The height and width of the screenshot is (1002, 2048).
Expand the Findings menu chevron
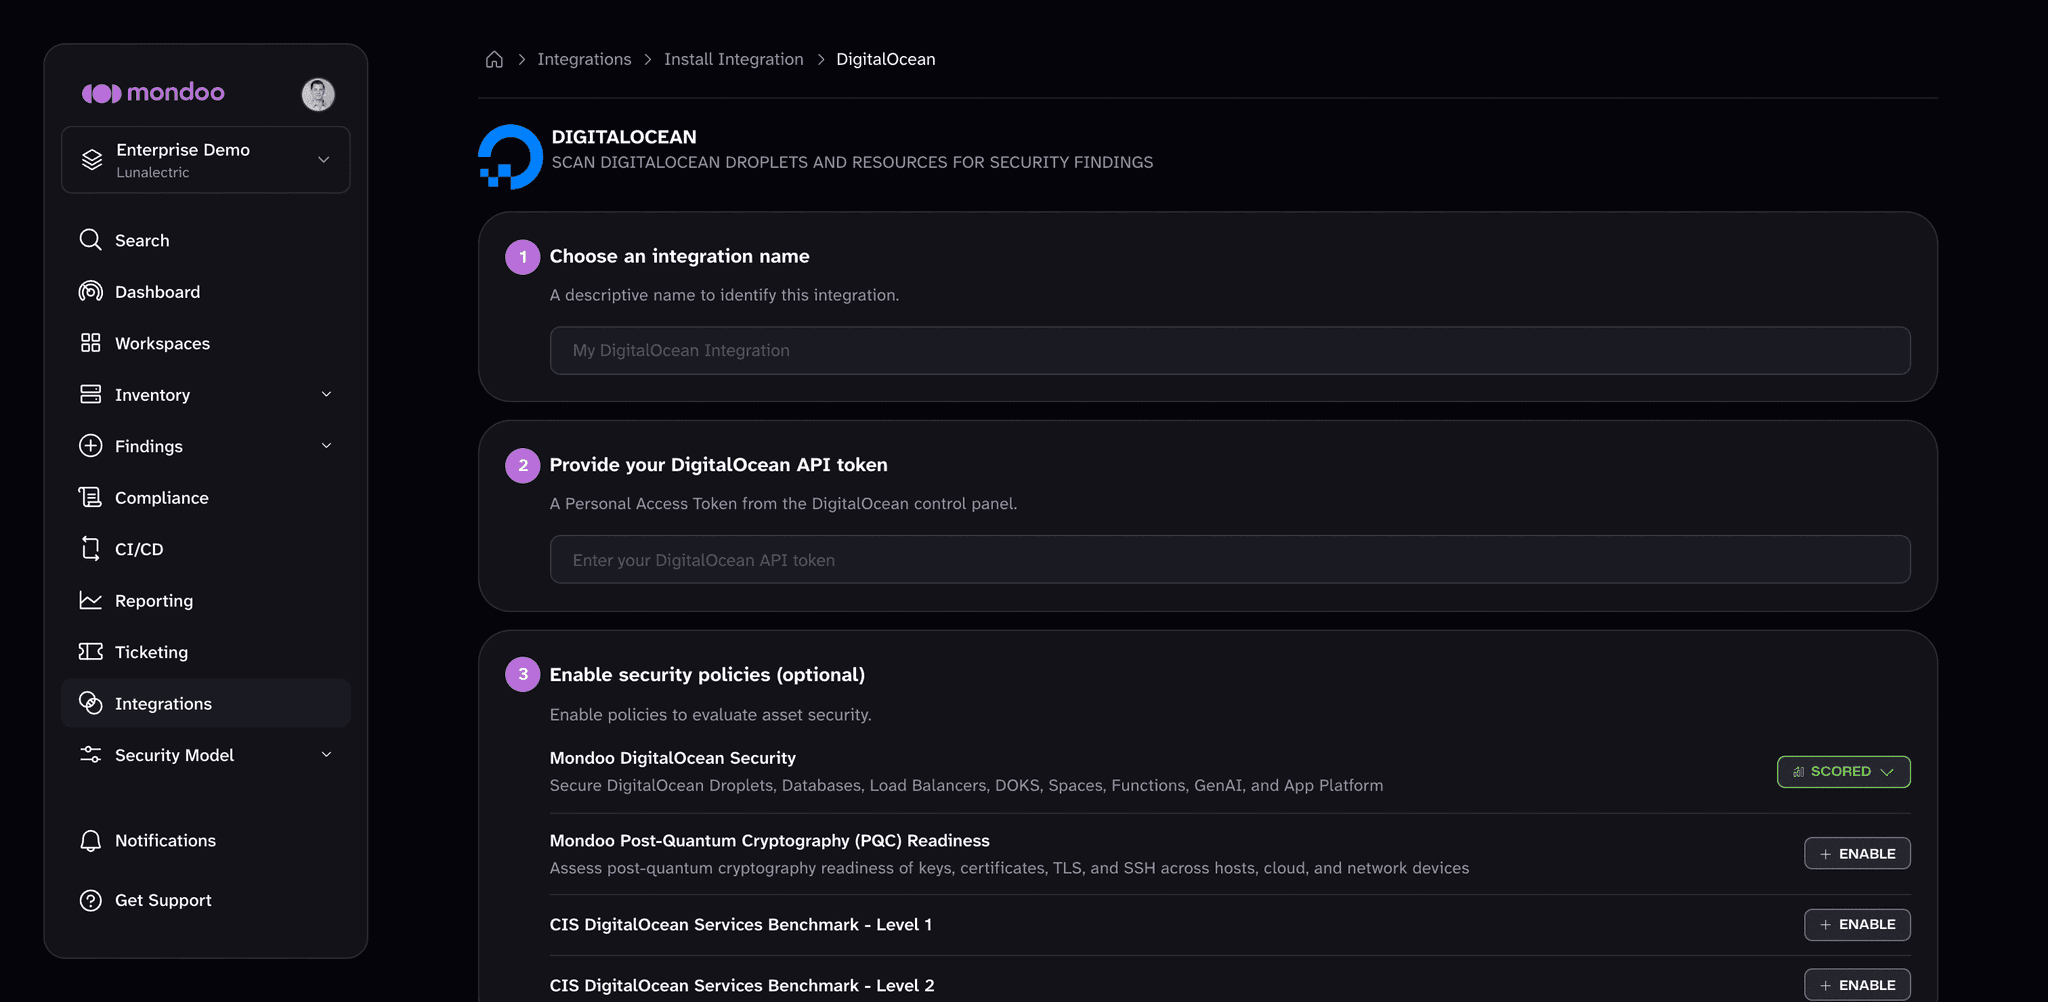click(326, 446)
